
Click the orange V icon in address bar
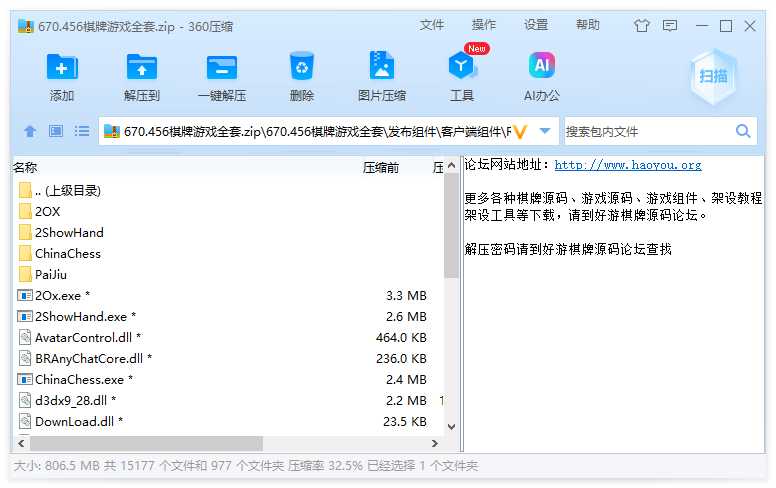click(520, 132)
